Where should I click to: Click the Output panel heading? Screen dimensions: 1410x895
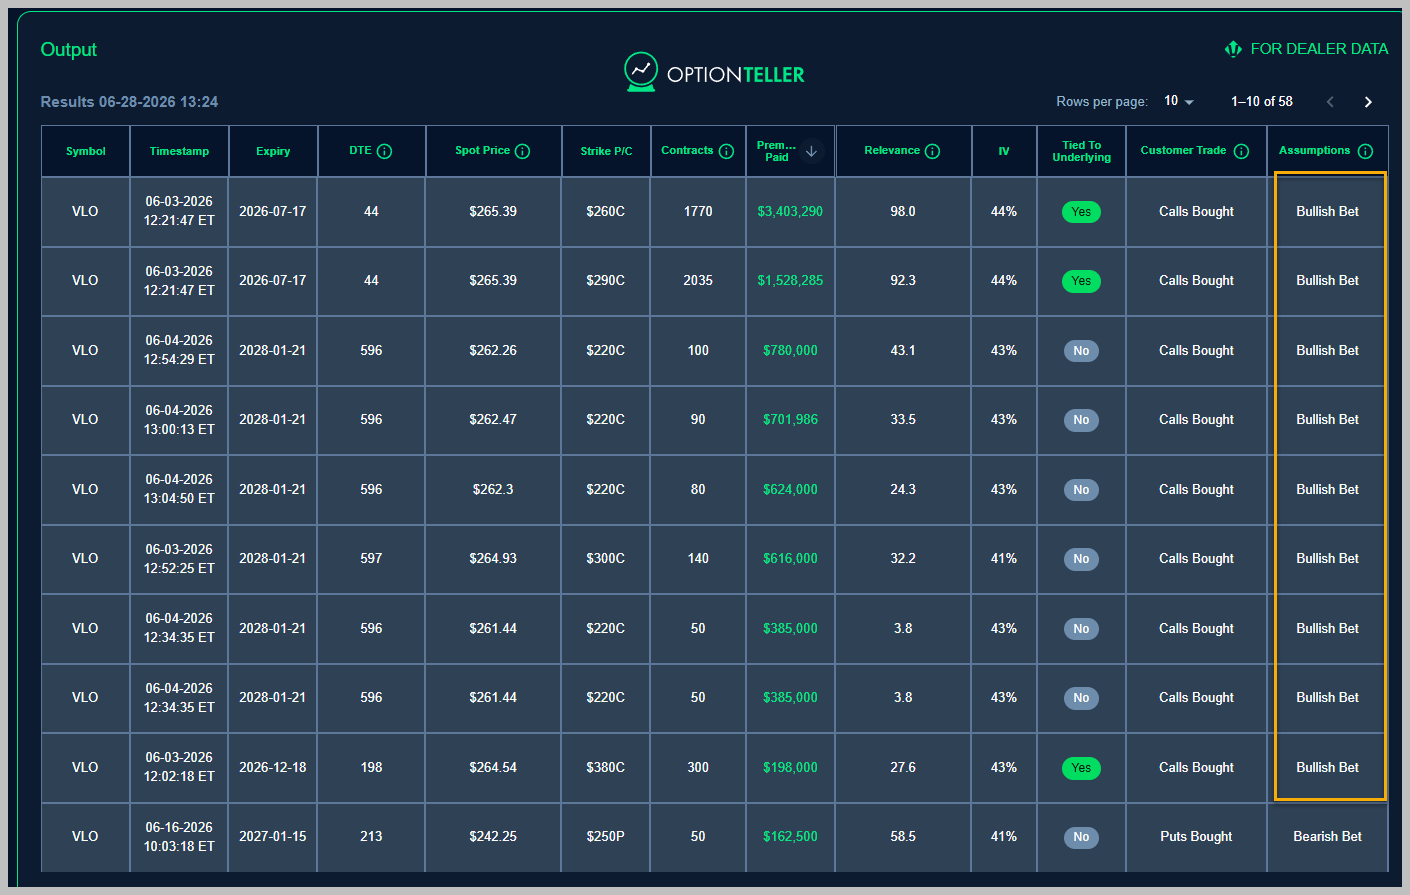pos(68,49)
